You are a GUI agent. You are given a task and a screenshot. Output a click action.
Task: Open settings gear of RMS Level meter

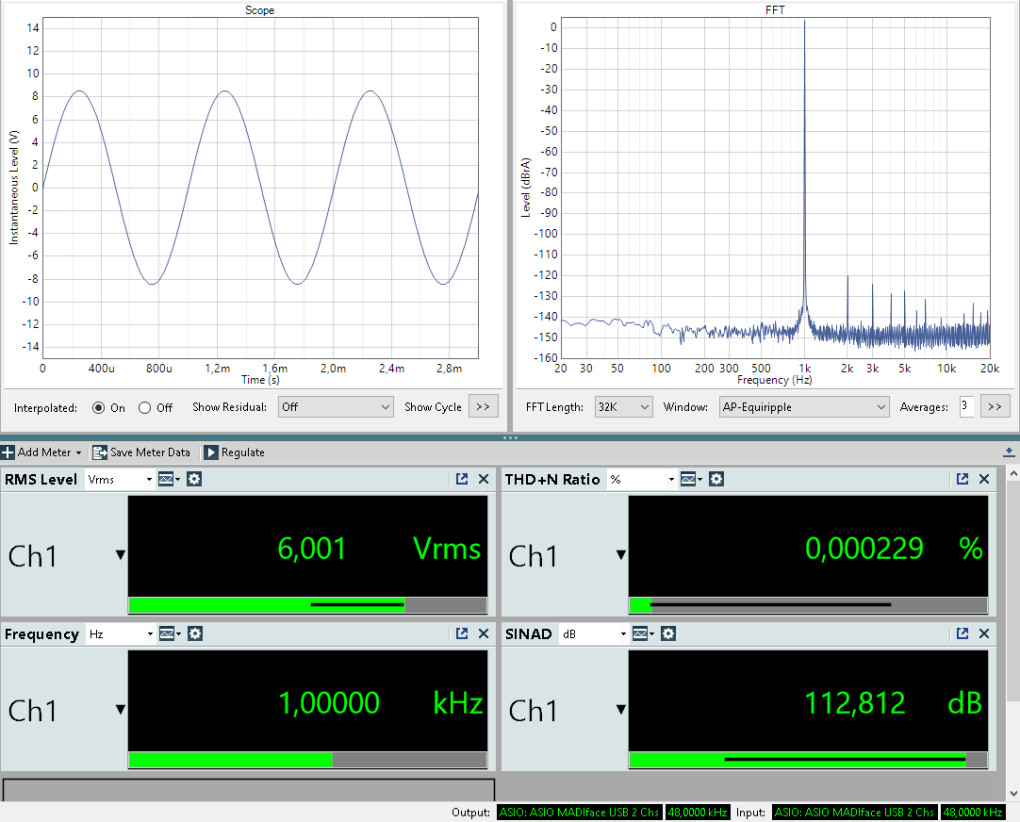click(x=194, y=479)
